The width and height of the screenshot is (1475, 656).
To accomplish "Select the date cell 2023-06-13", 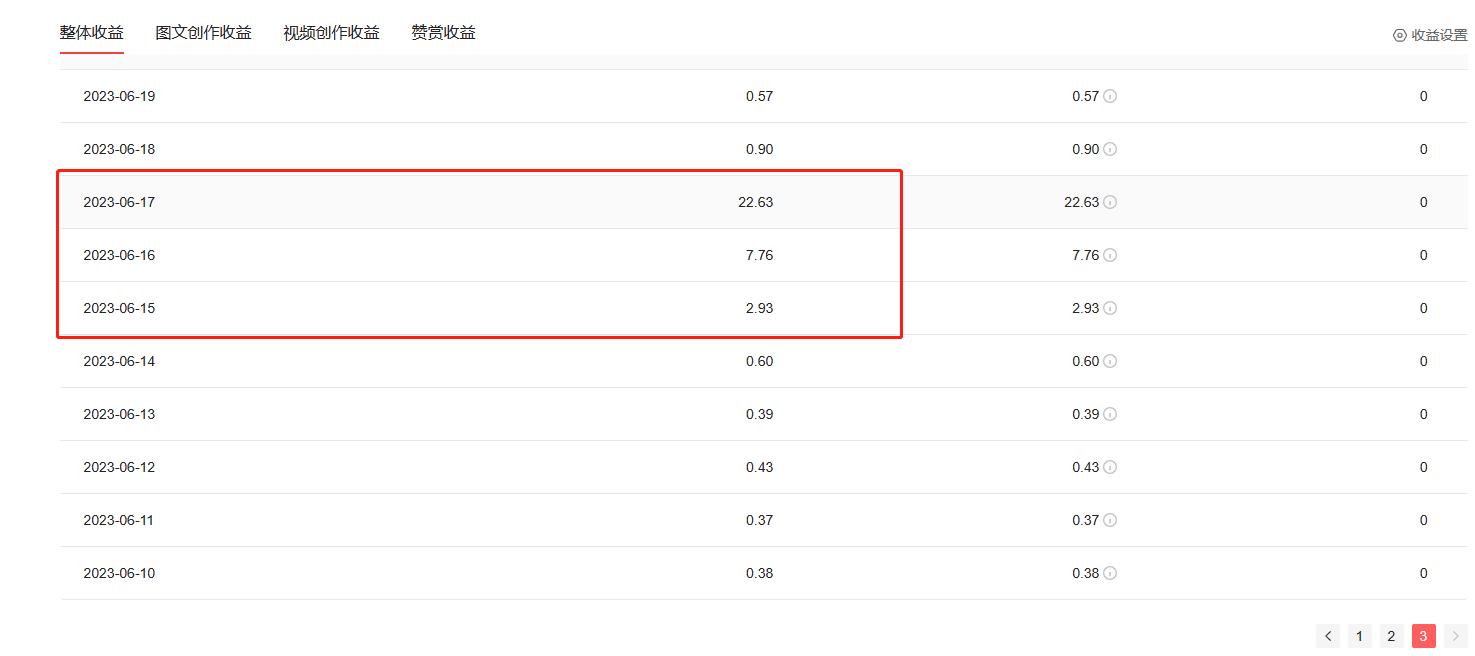I will 119,414.
